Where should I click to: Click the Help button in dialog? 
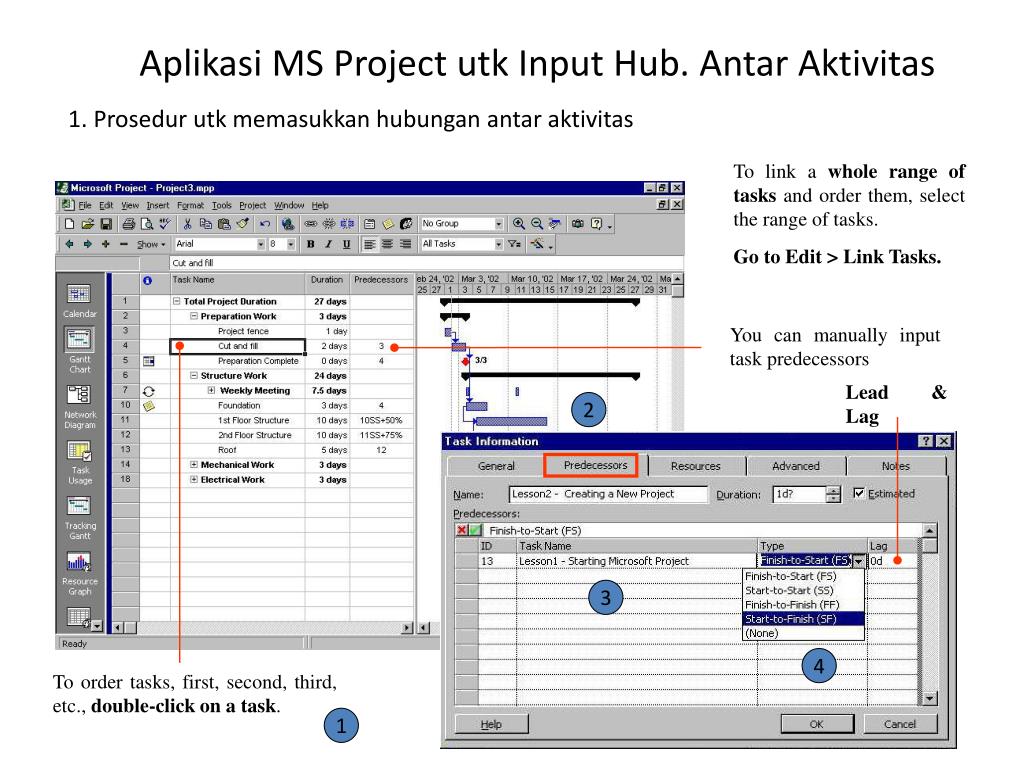tap(491, 724)
